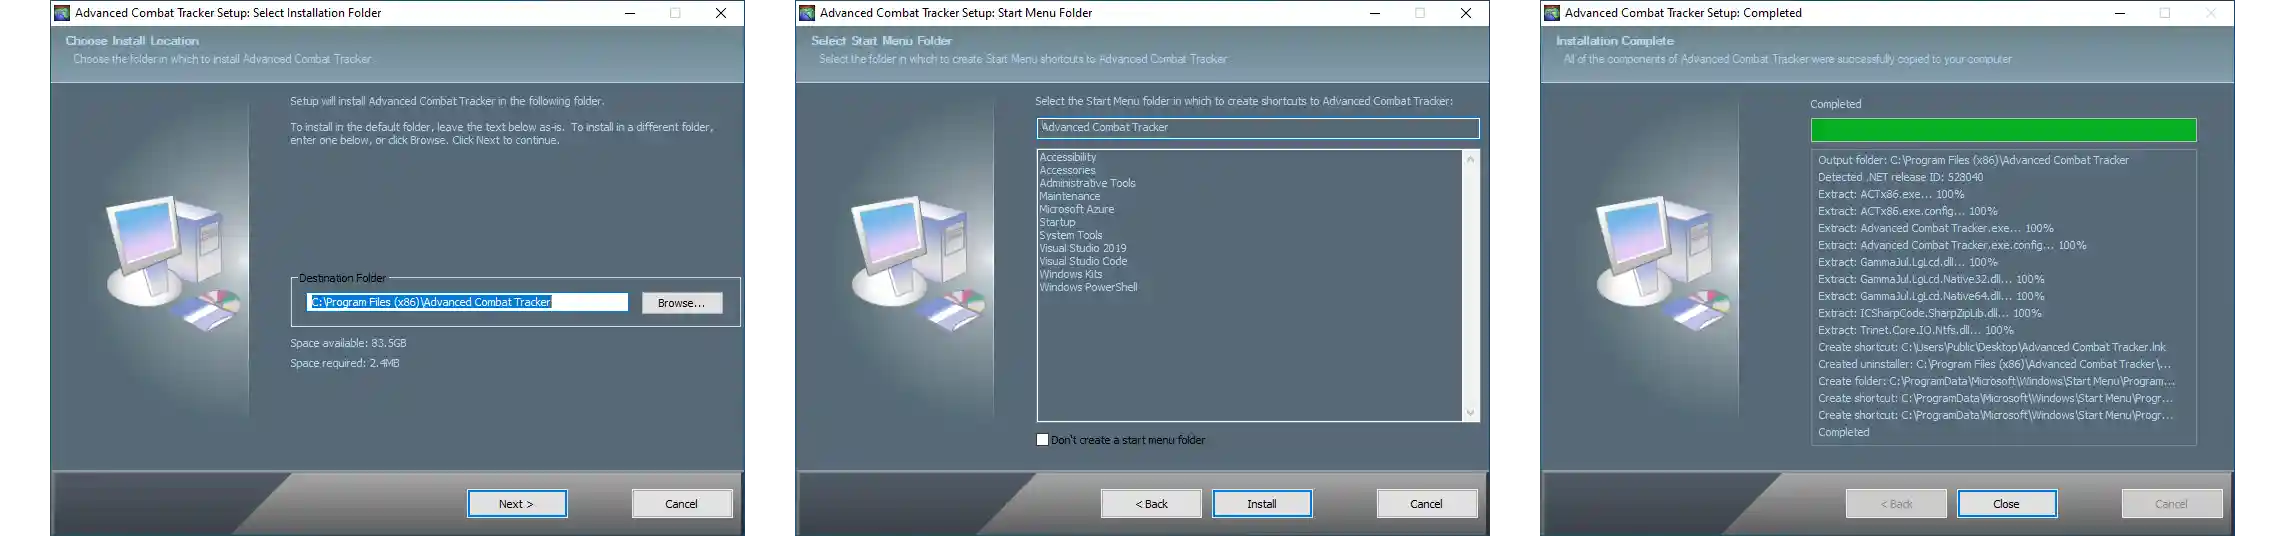Screen dimensions: 2285x536
Task: Click Space available: 83.5GB text
Action: click(x=348, y=343)
